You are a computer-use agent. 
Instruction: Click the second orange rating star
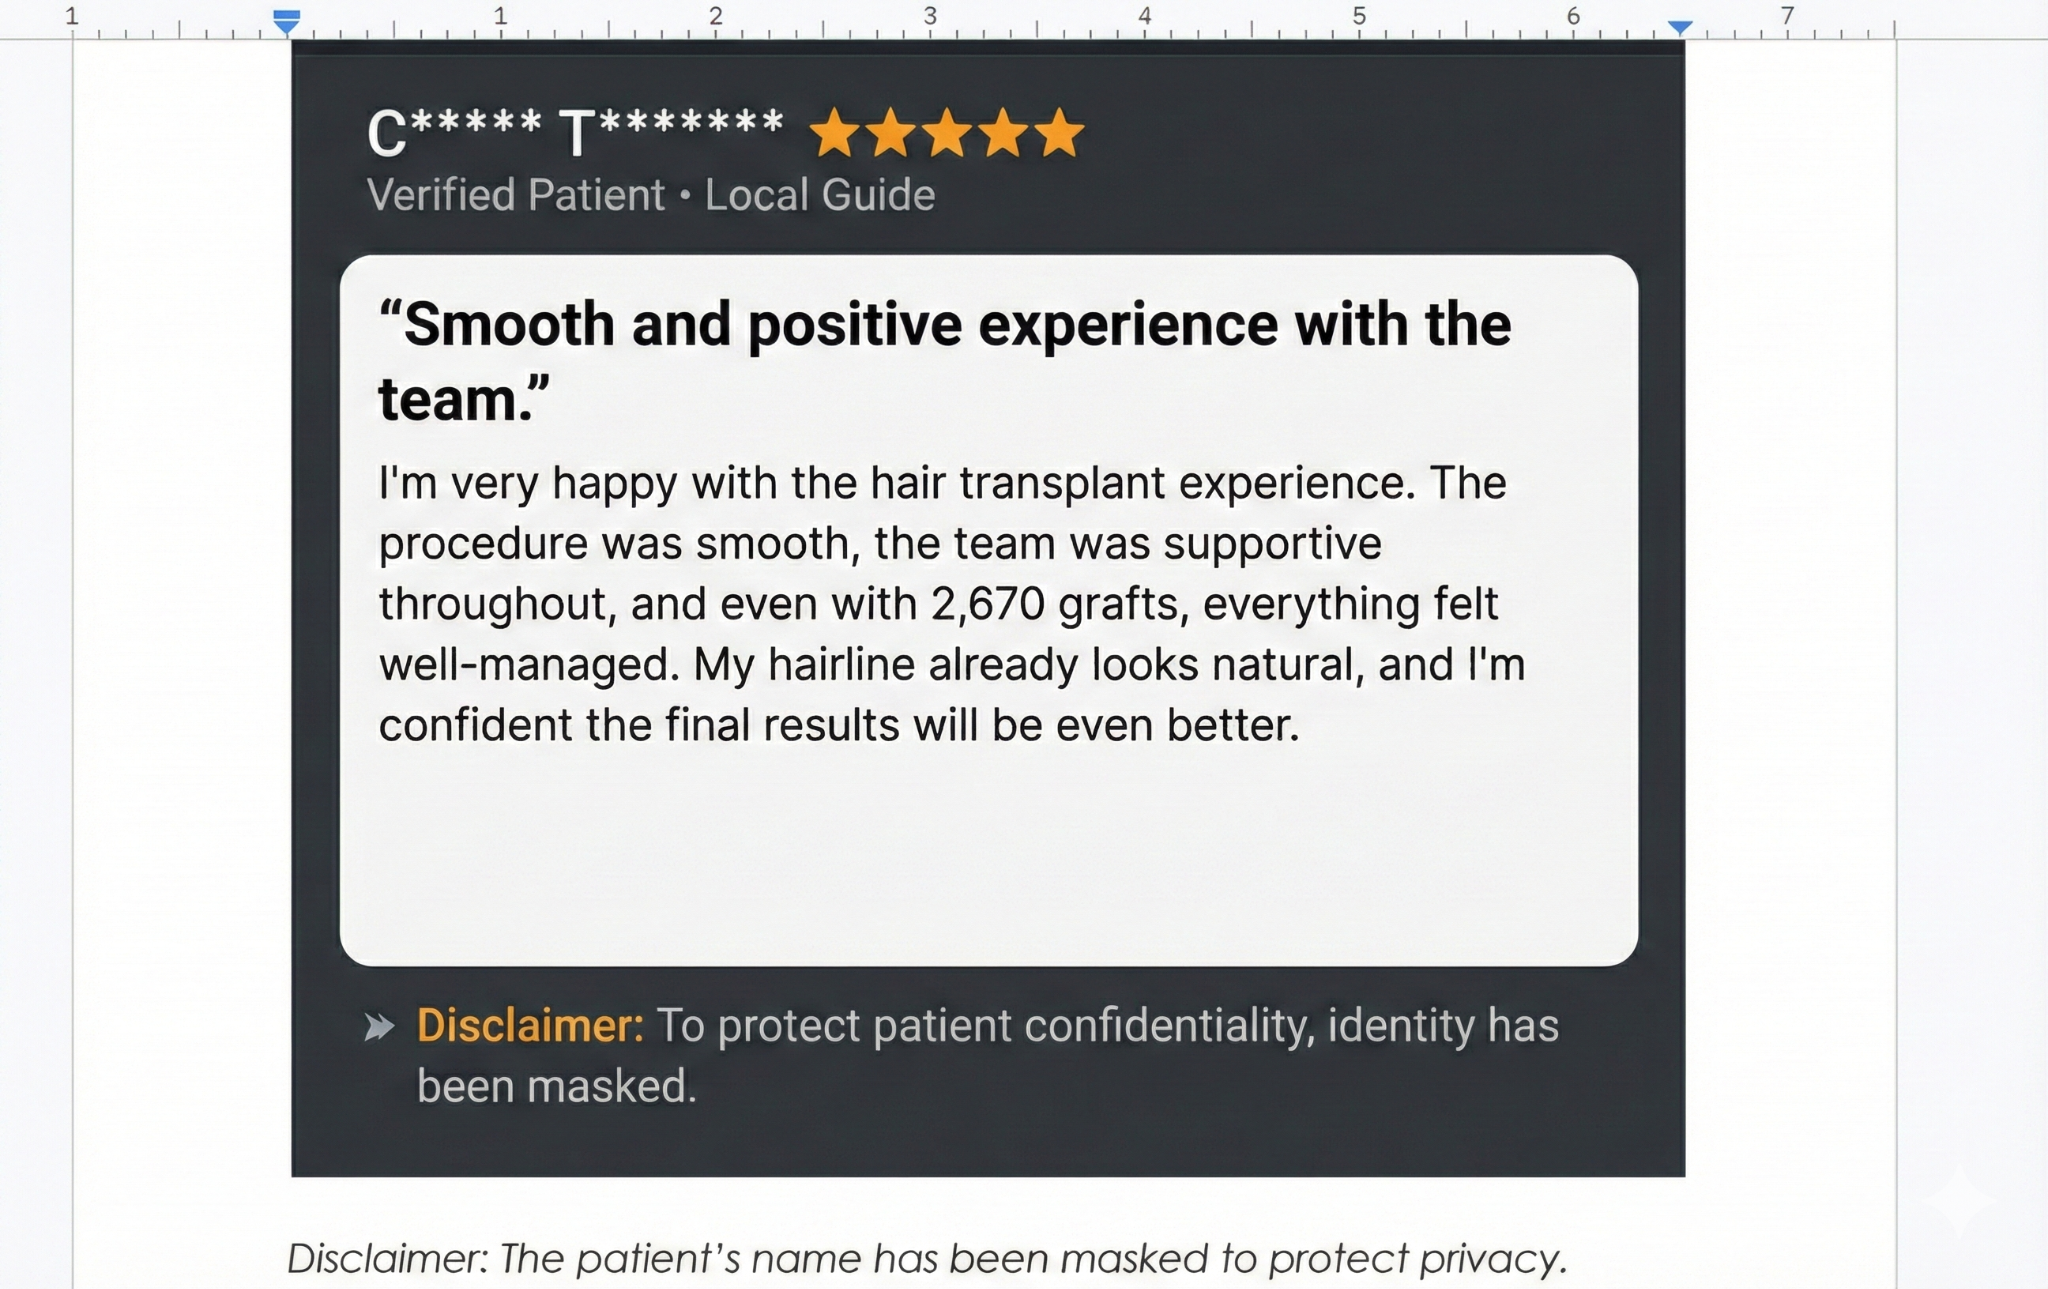pyautogui.click(x=891, y=134)
